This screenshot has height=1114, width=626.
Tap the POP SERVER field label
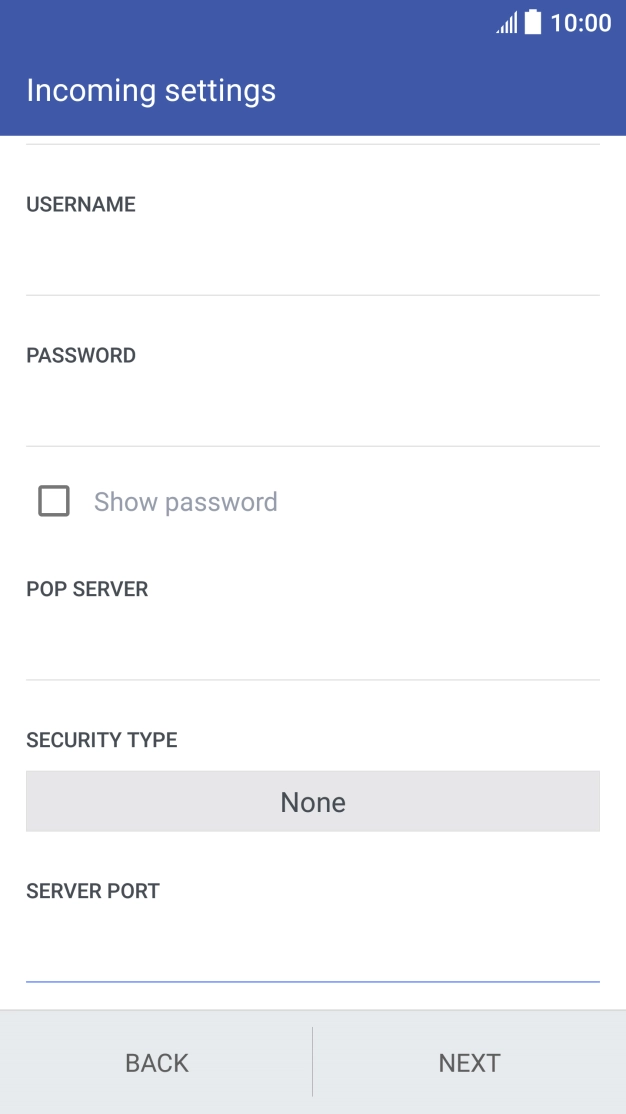tap(87, 590)
